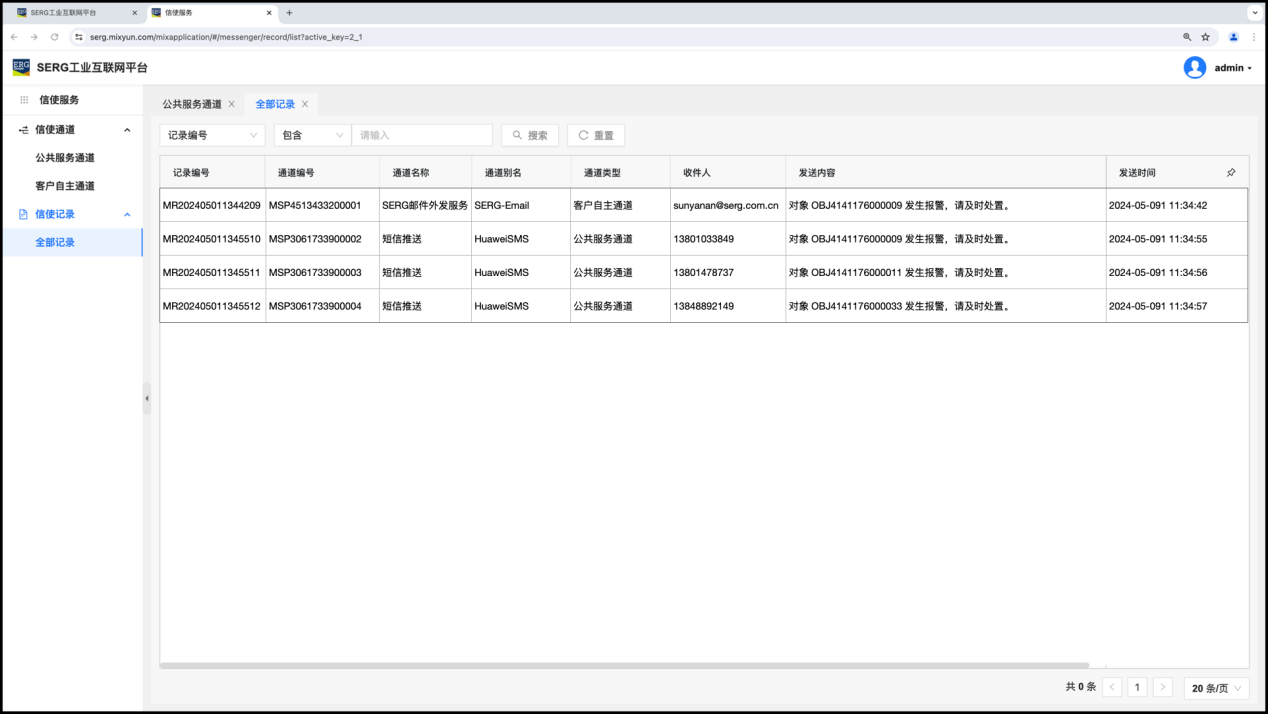Change page size via 20 条/页 dropdown
1268x714 pixels.
pos(1216,688)
